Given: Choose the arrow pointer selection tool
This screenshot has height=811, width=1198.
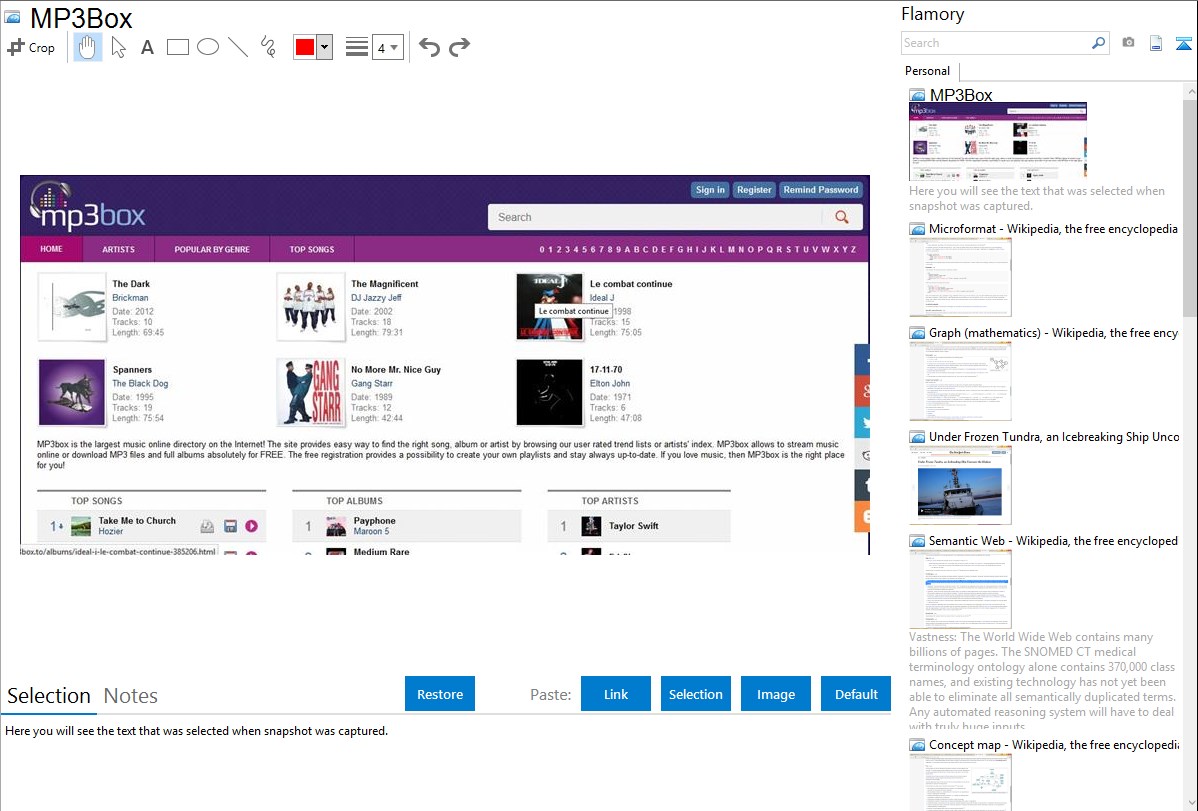Looking at the screenshot, I should [x=118, y=47].
